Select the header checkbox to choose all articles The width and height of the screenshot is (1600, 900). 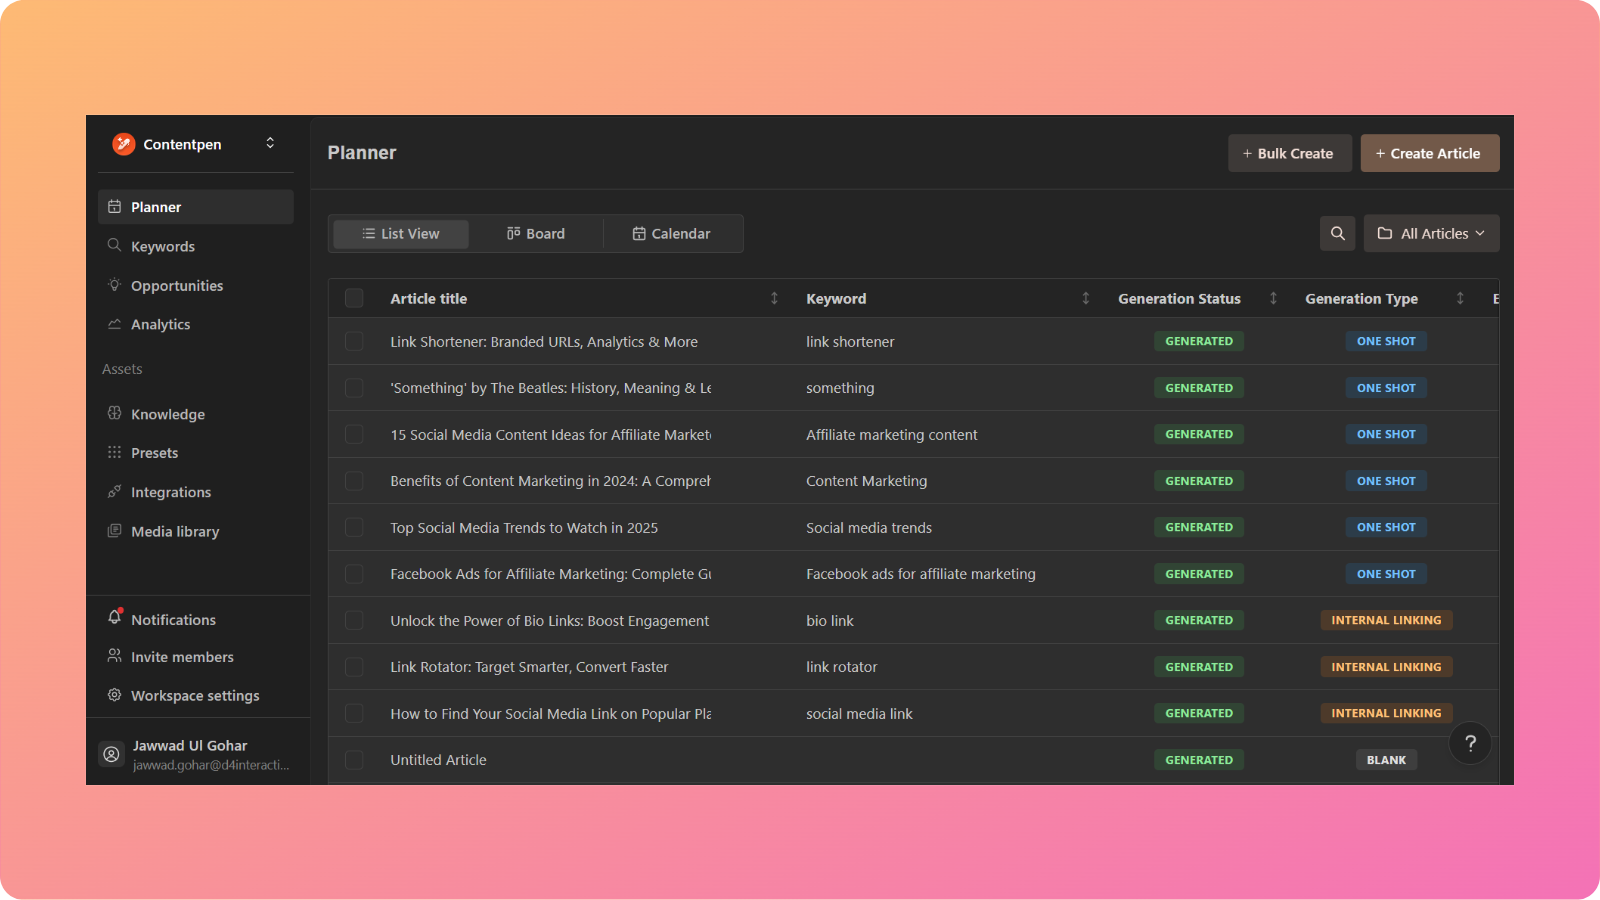tap(354, 298)
